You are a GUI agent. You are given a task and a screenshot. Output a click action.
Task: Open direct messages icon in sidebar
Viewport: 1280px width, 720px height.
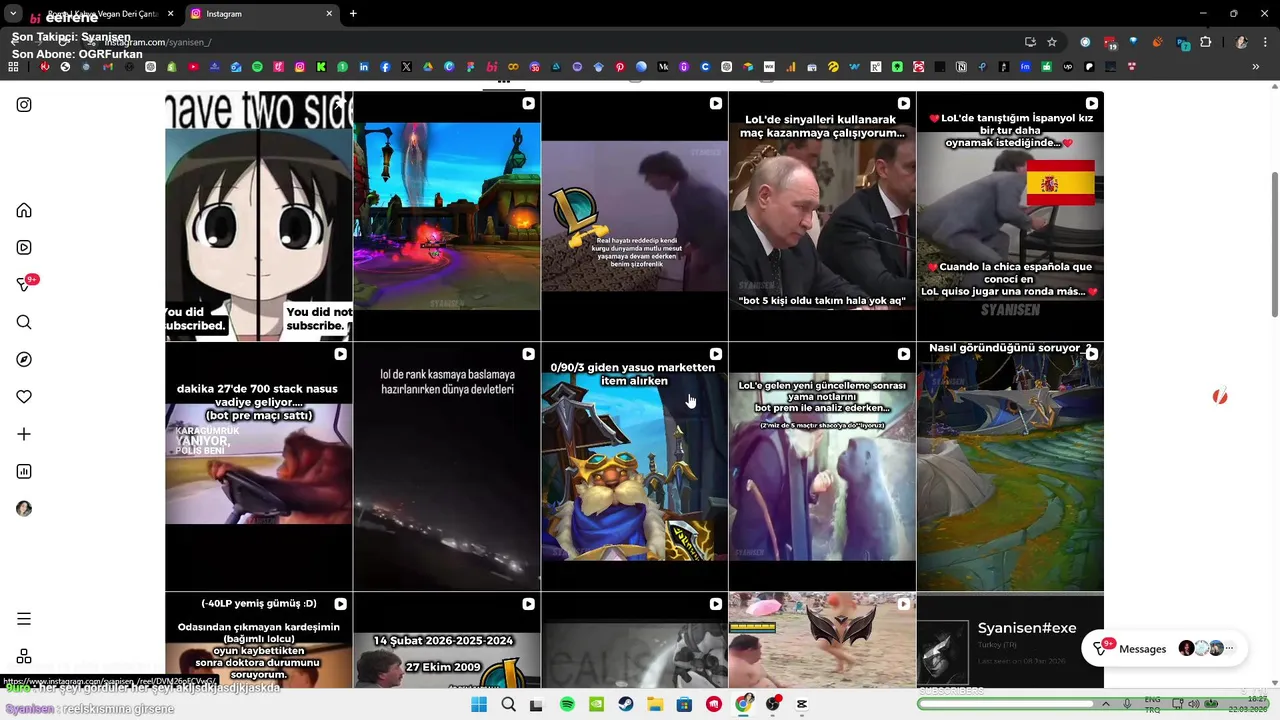pyautogui.click(x=24, y=285)
